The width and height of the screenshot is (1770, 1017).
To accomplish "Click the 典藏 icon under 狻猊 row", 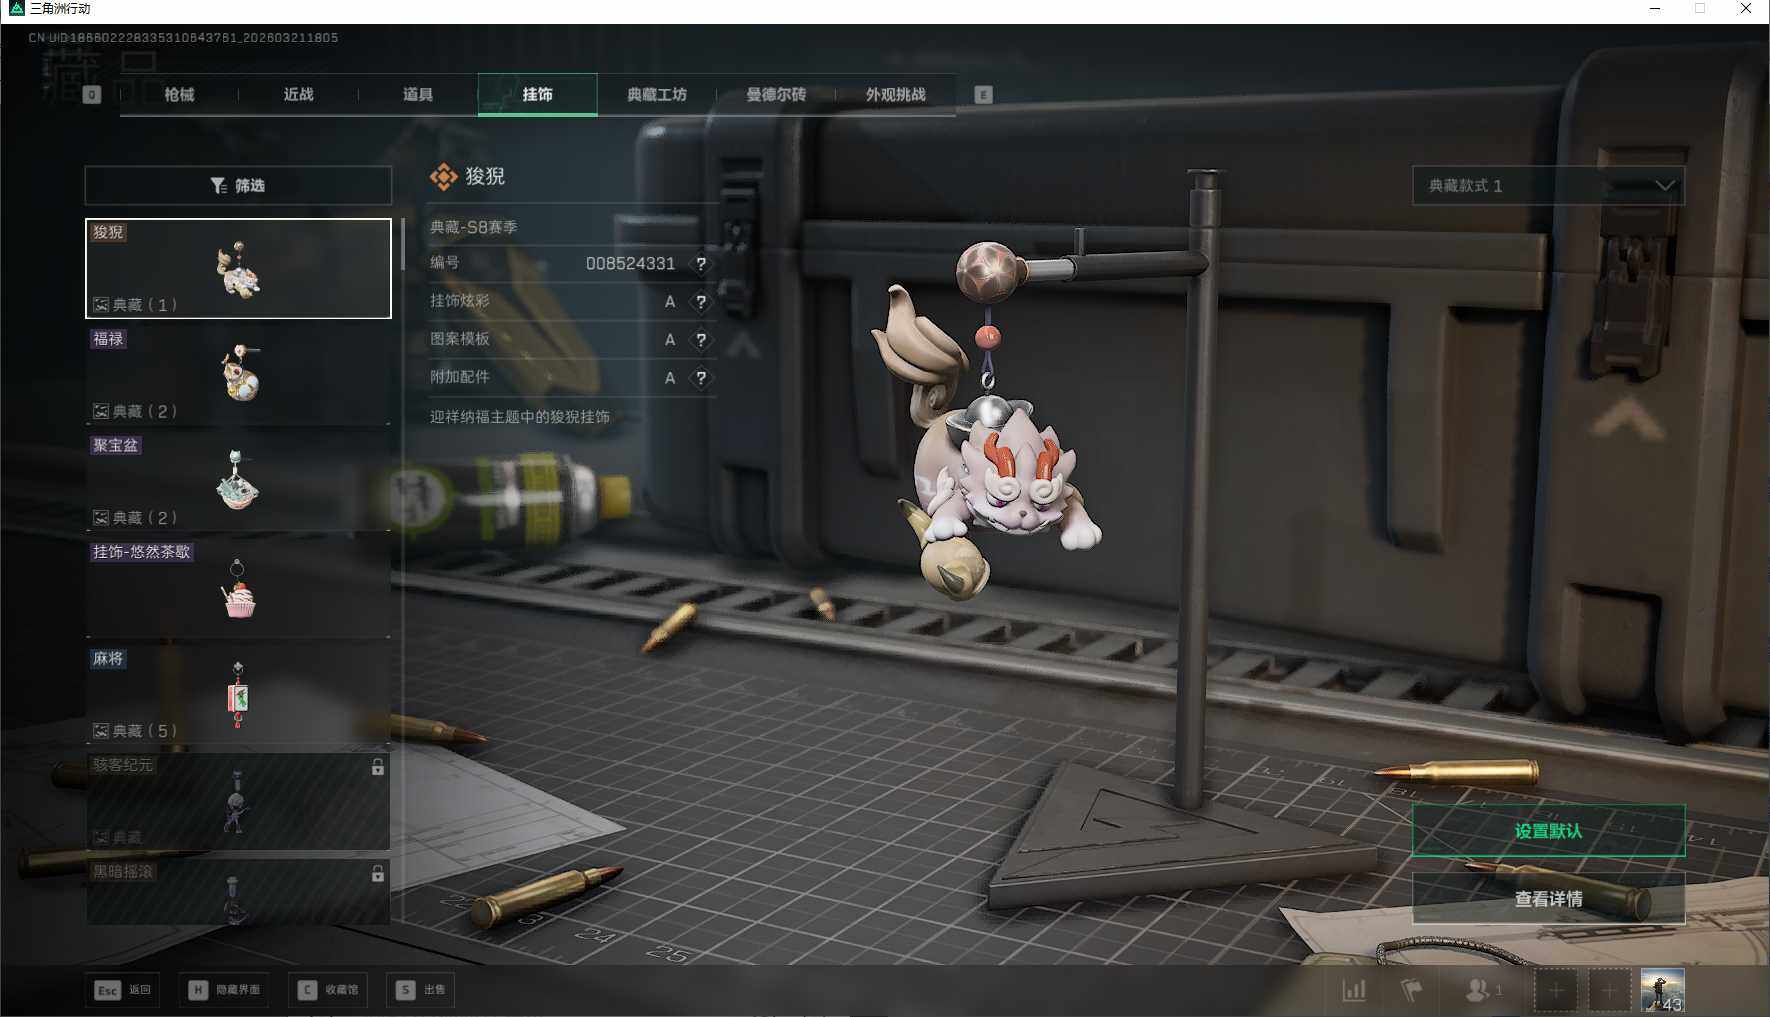I will [x=101, y=305].
